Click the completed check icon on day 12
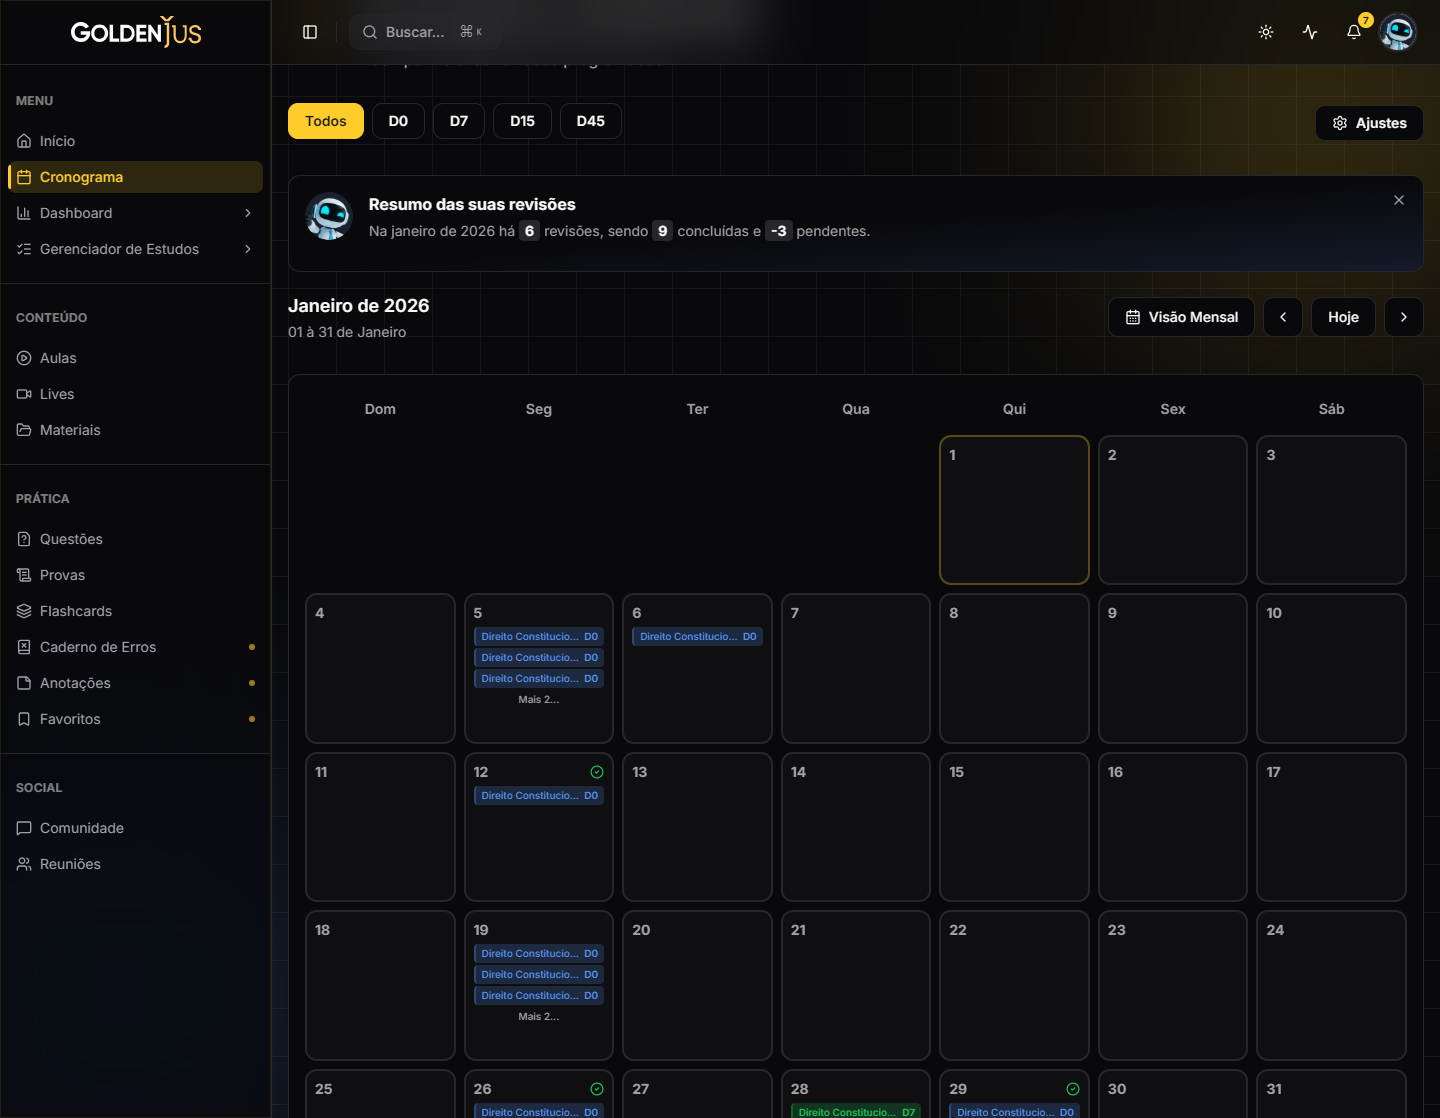Image resolution: width=1440 pixels, height=1118 pixels. [x=597, y=772]
